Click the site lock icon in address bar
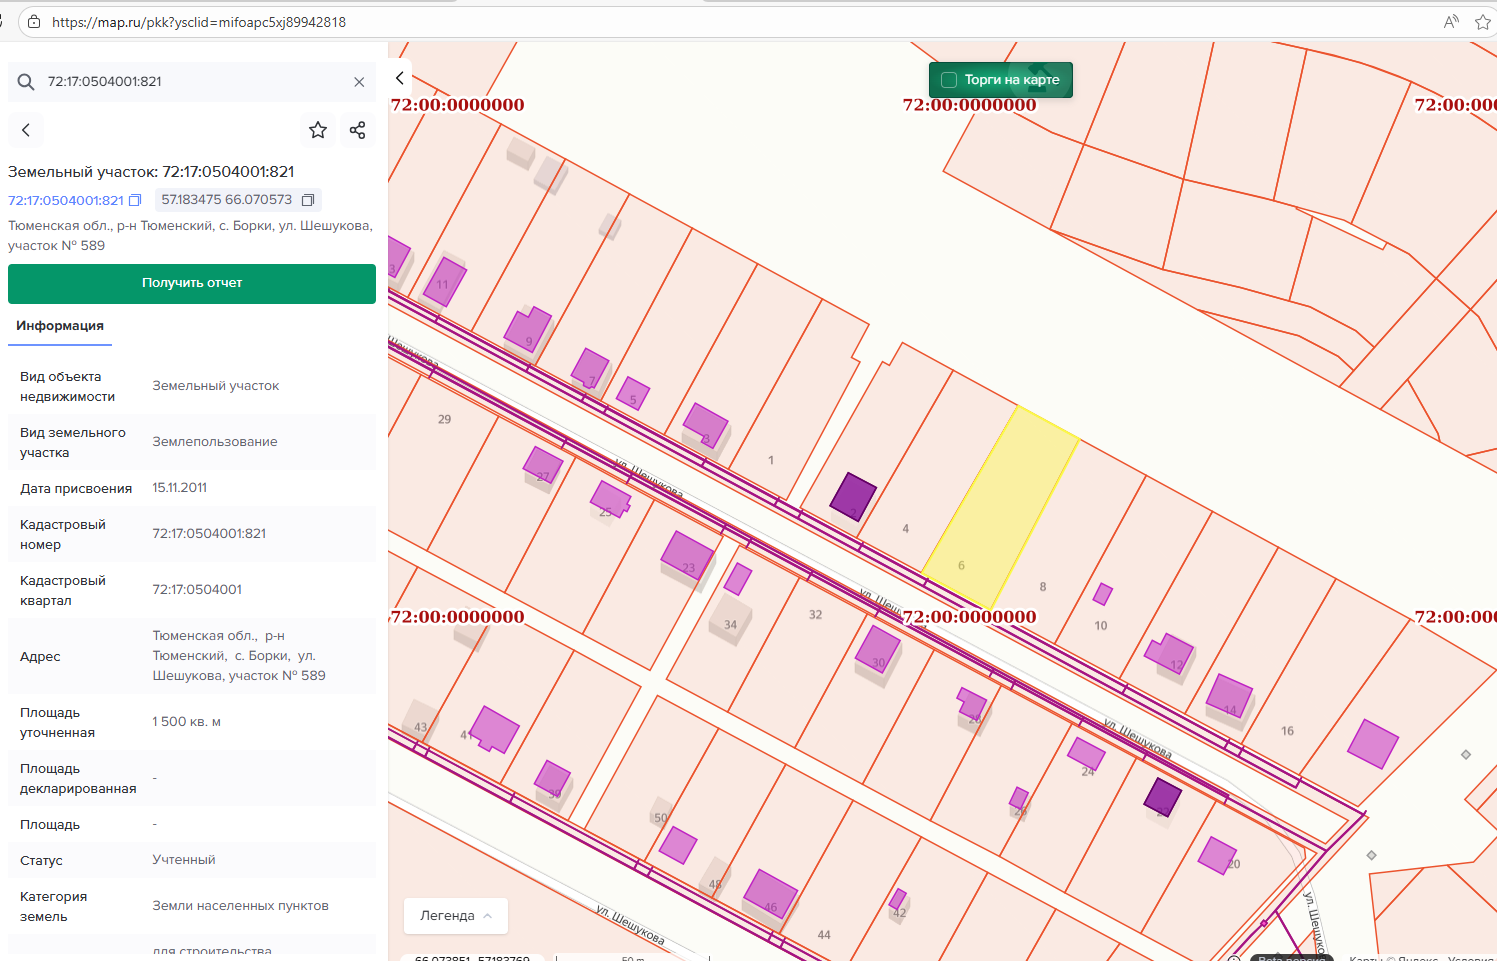The width and height of the screenshot is (1497, 961). pyautogui.click(x=34, y=22)
